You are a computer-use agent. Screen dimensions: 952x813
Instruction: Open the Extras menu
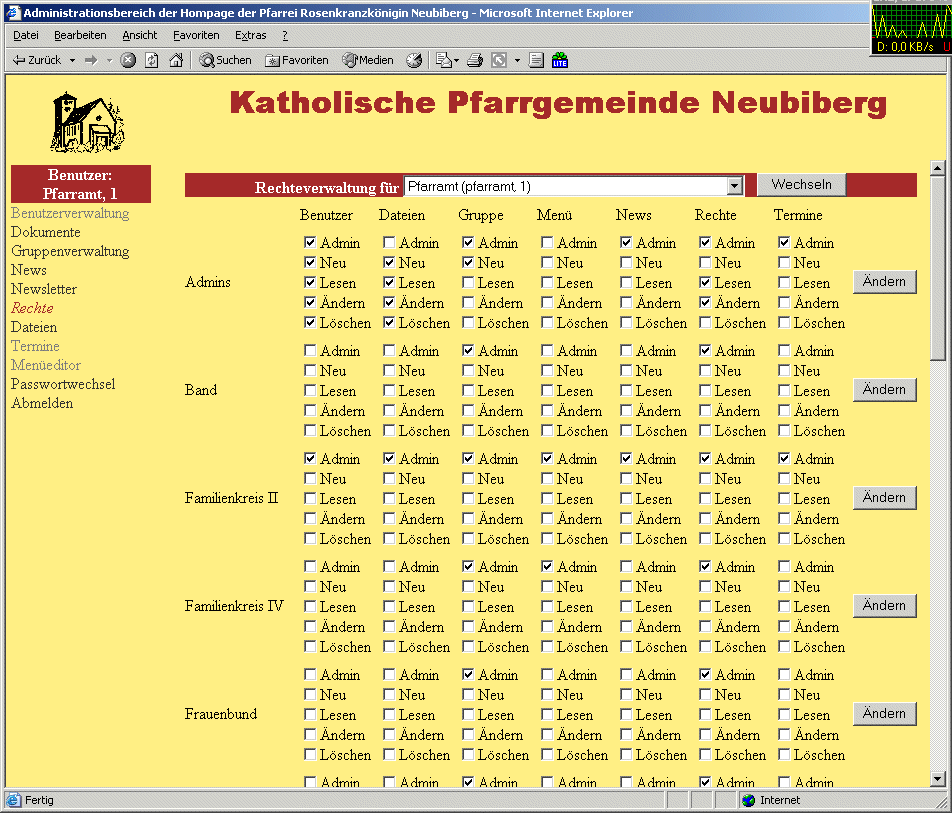click(251, 35)
